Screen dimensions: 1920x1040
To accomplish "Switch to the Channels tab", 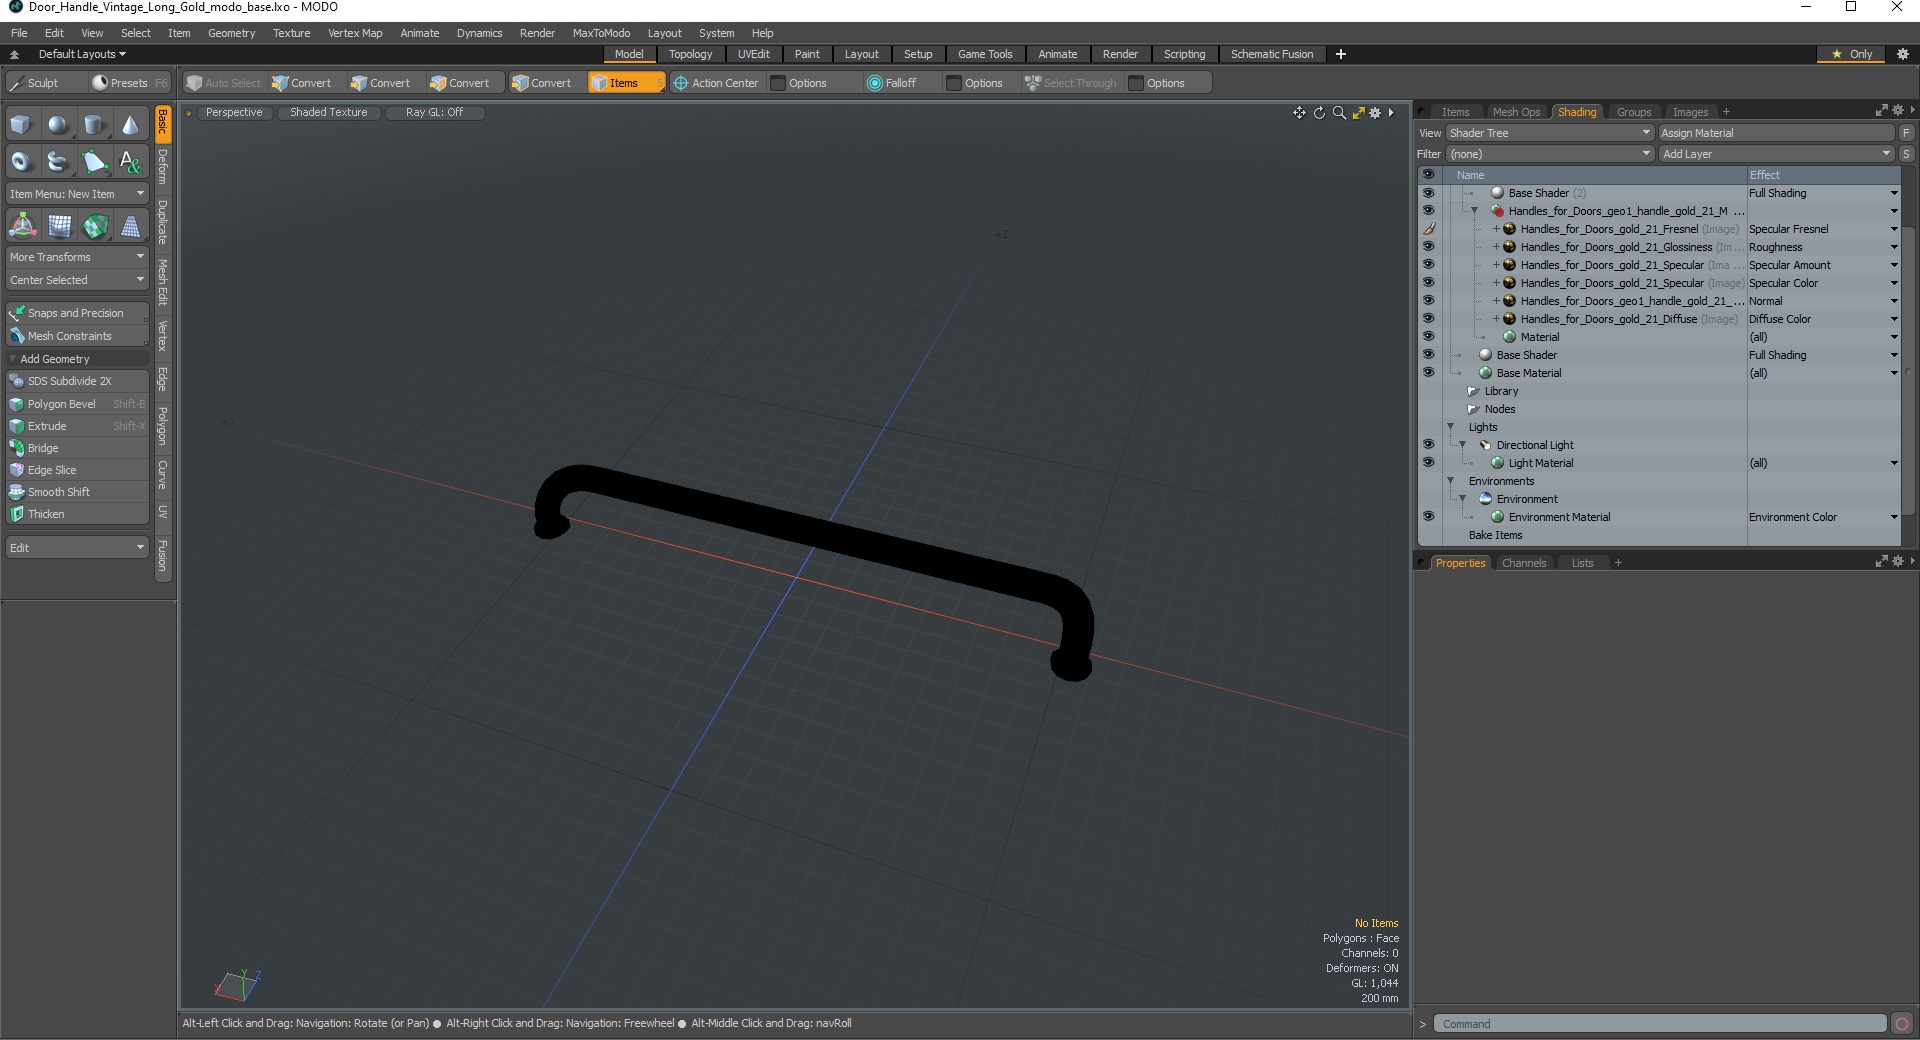I will point(1523,563).
